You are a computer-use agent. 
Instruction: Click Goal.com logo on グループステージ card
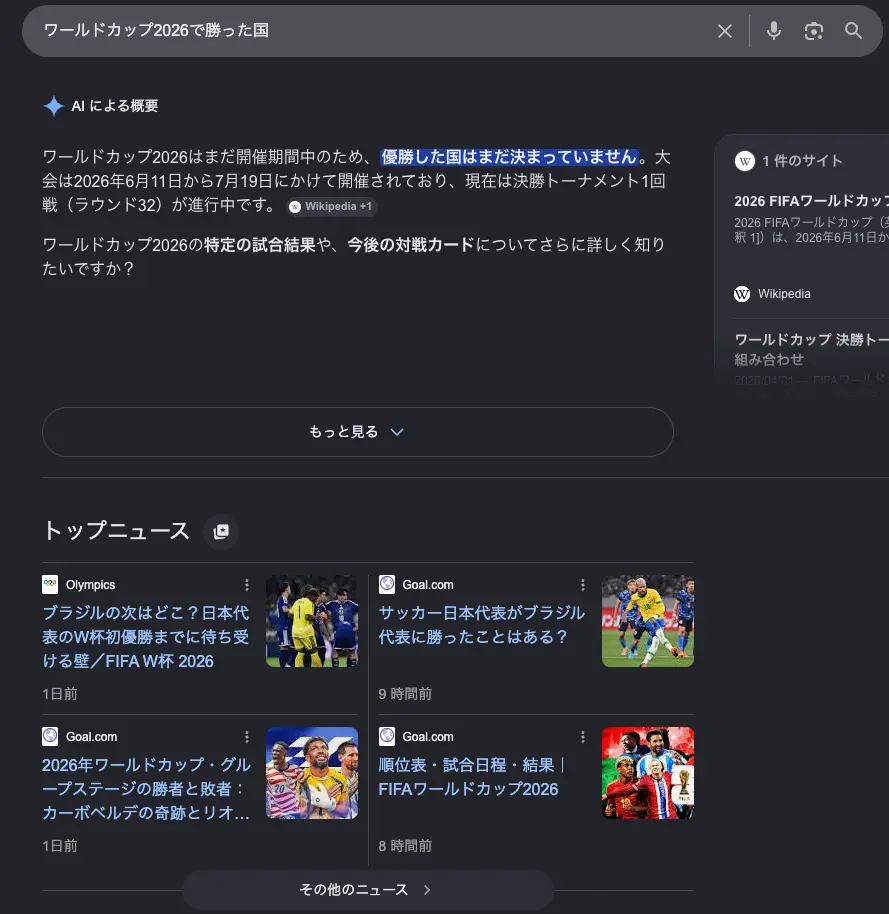(50, 736)
